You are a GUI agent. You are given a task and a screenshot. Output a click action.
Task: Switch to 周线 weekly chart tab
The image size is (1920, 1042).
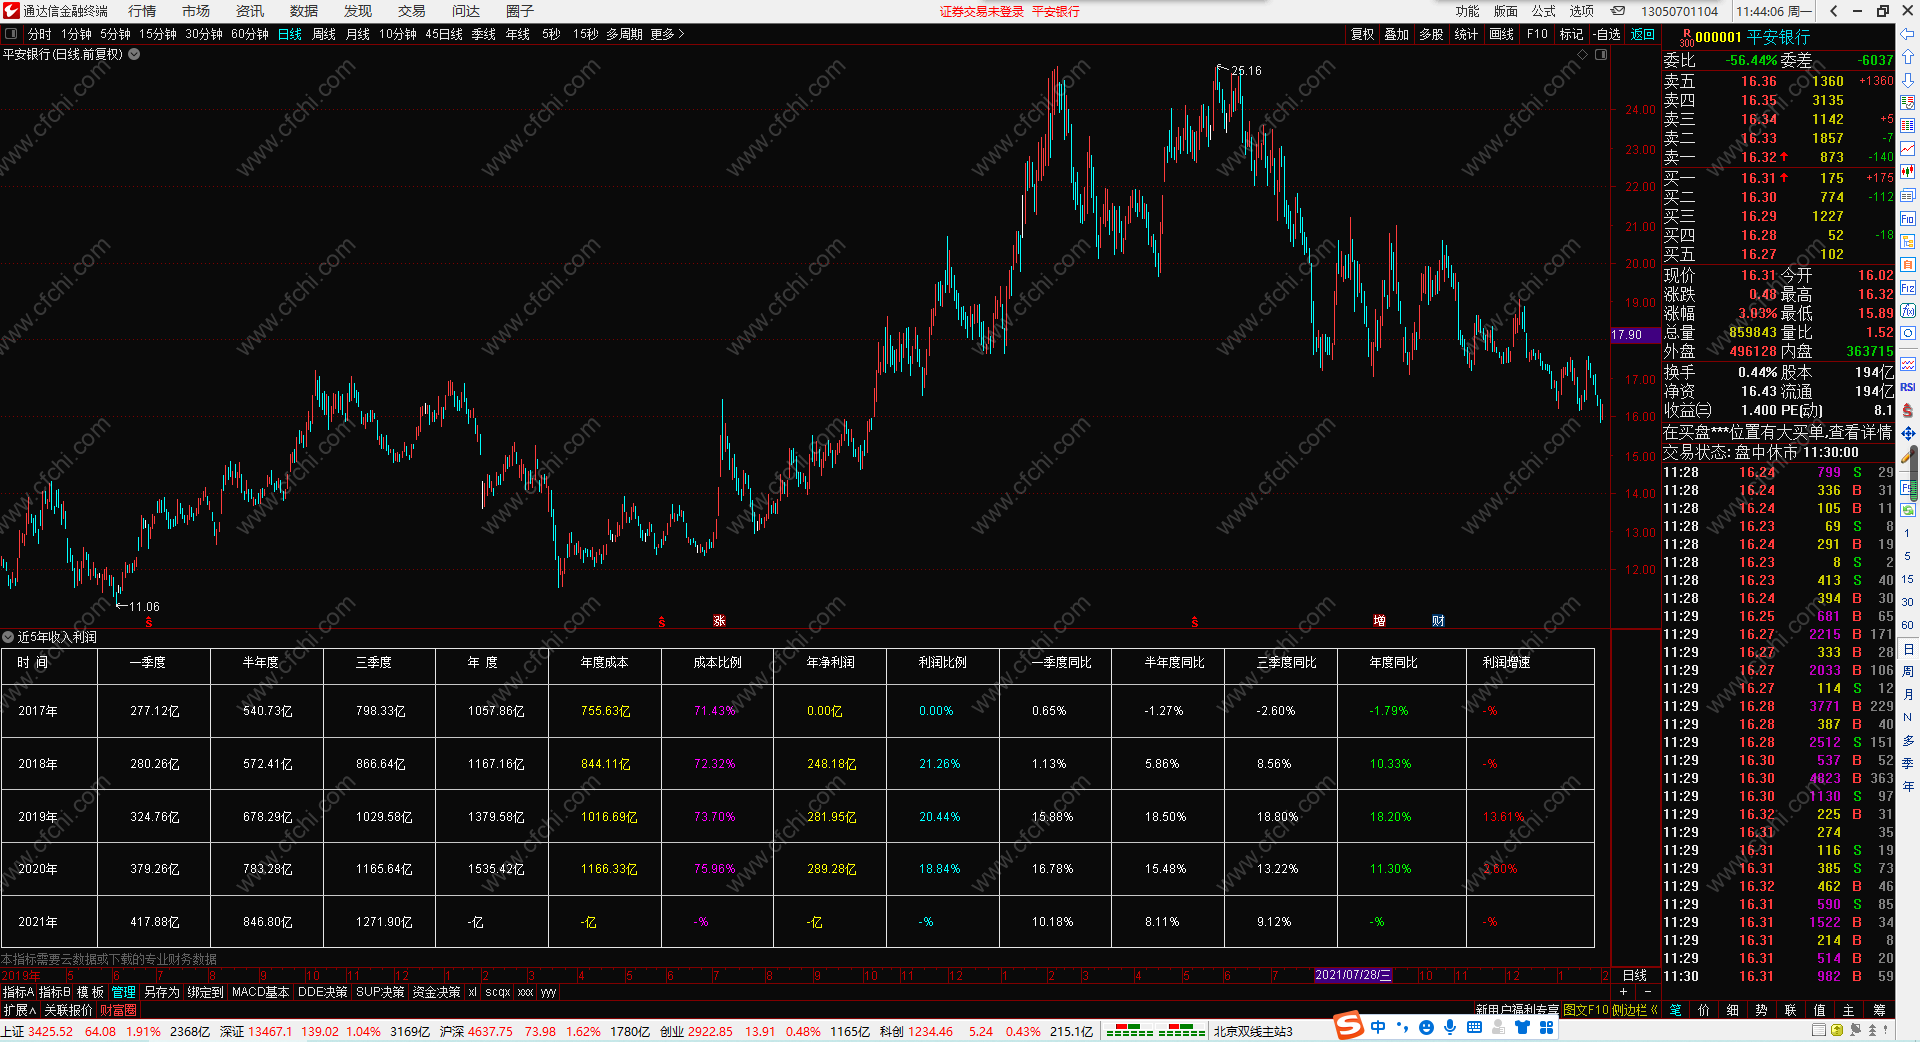324,34
